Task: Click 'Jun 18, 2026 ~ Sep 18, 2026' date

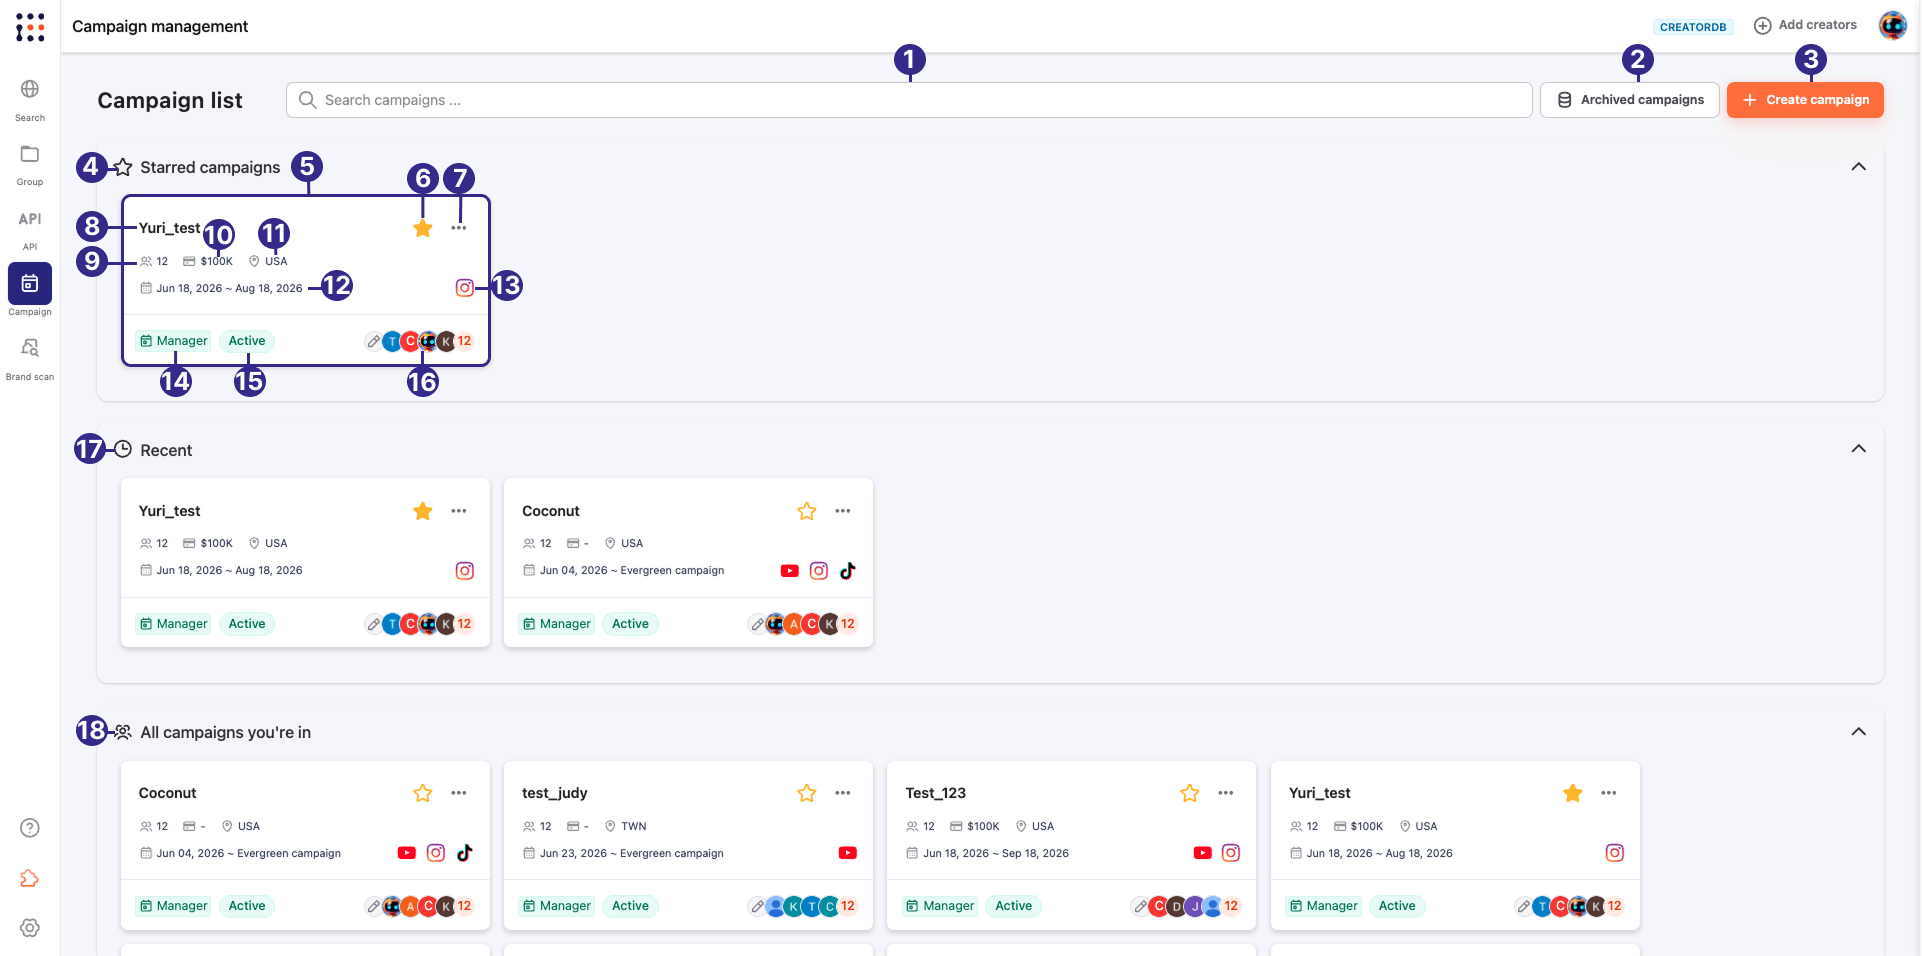Action: coord(996,853)
